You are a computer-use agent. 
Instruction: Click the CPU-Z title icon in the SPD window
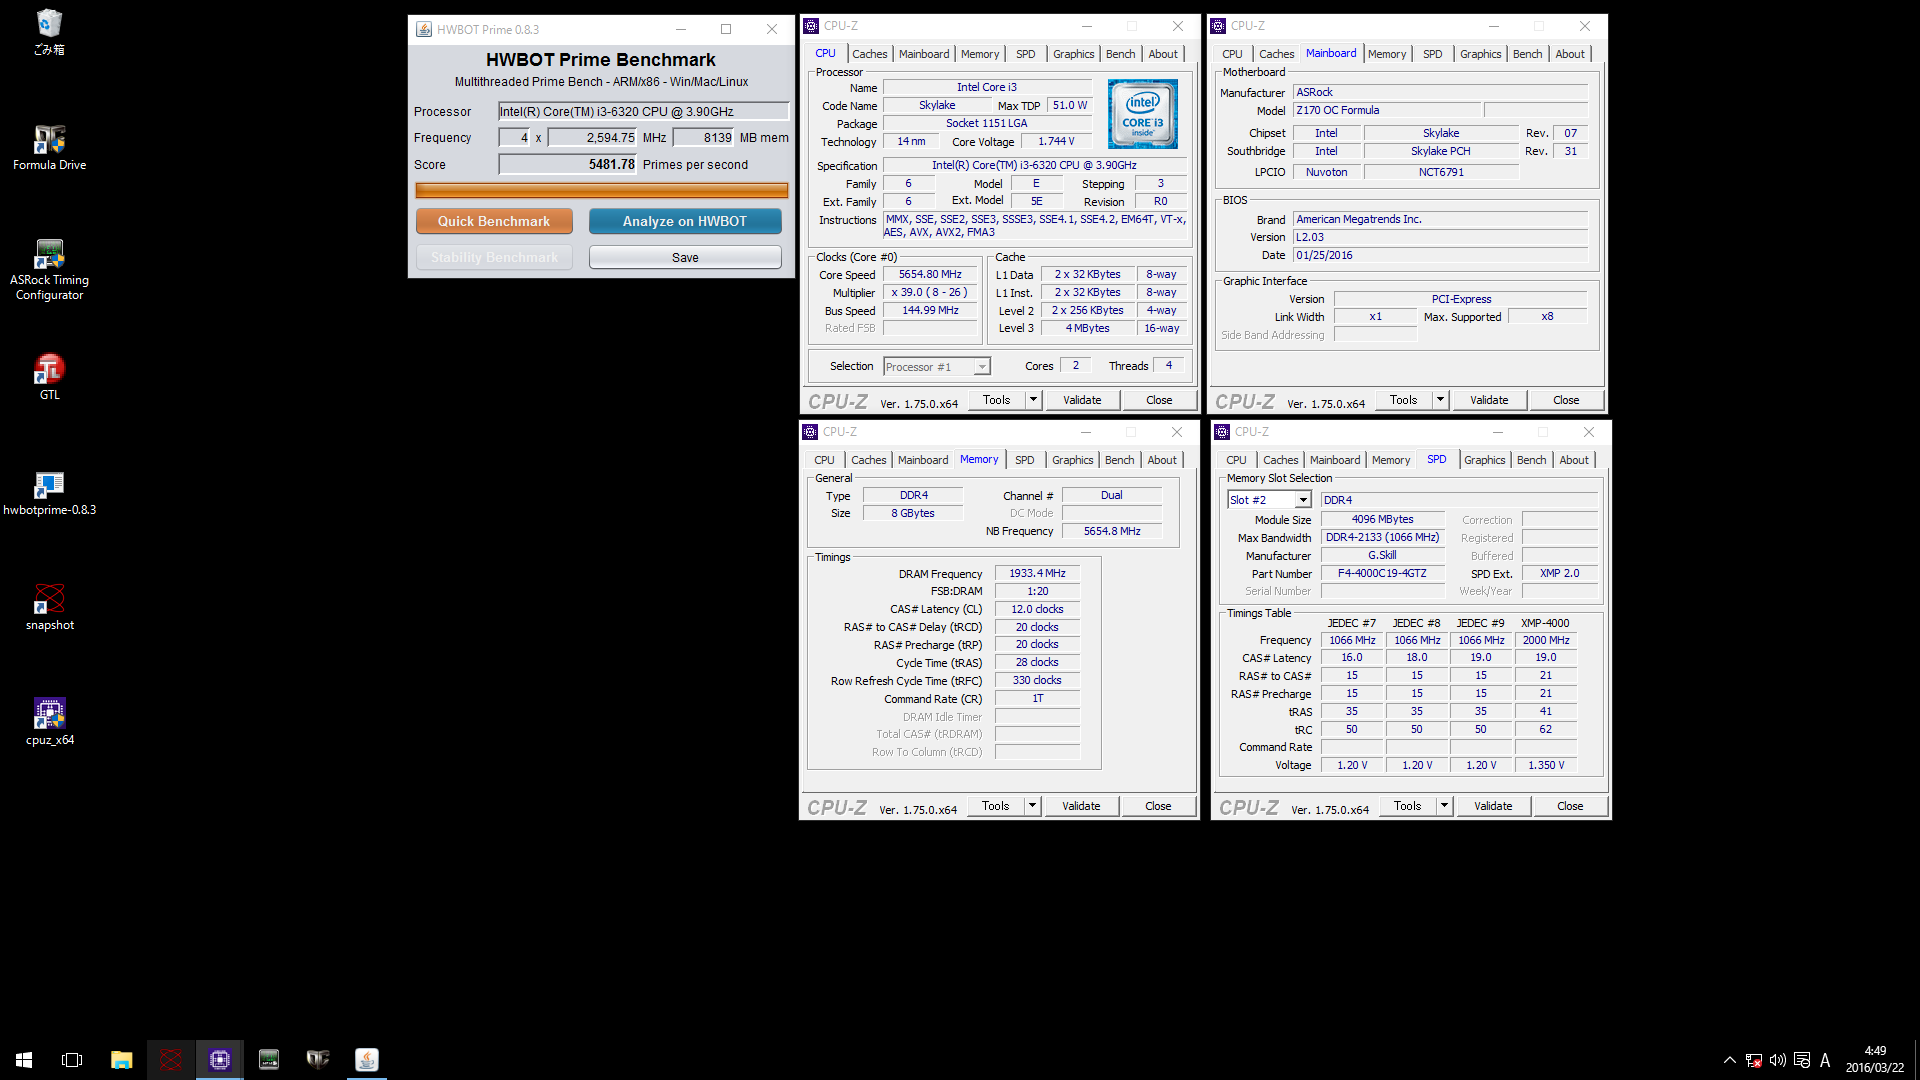1222,432
